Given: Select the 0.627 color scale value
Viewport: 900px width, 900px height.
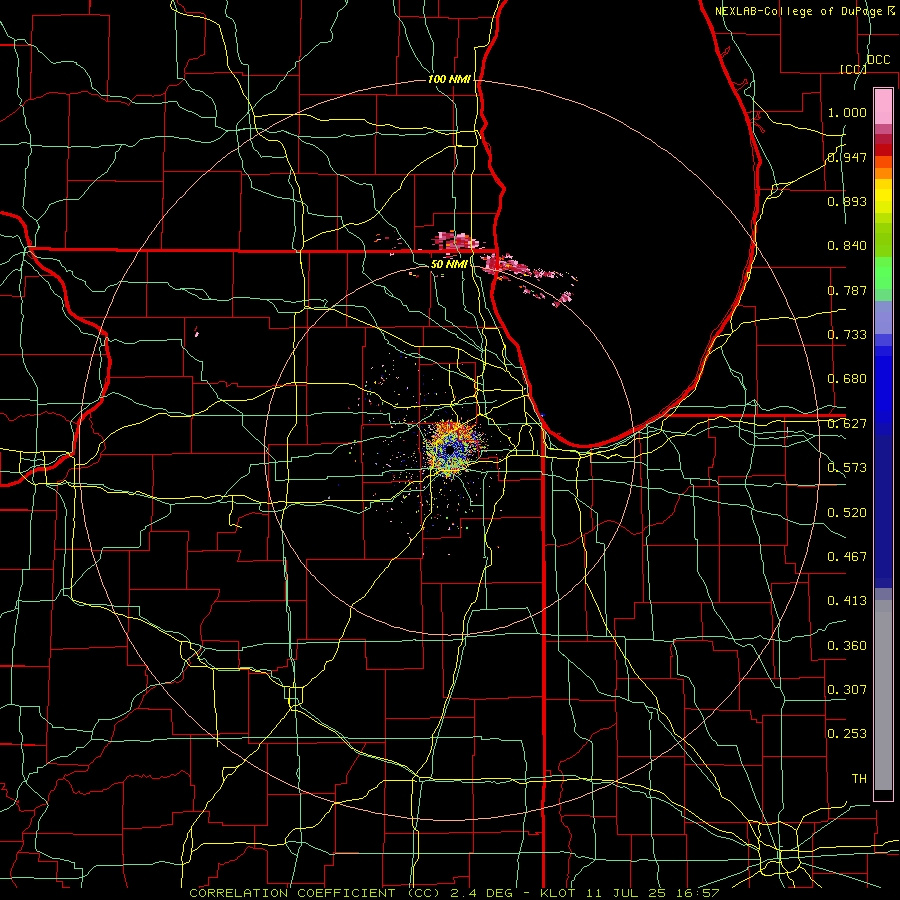Looking at the screenshot, I should 847,424.
